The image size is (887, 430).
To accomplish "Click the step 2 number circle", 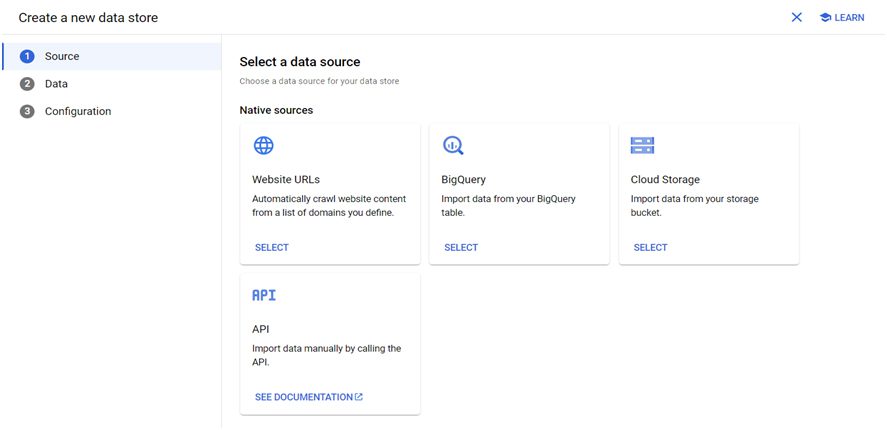I will (x=27, y=84).
